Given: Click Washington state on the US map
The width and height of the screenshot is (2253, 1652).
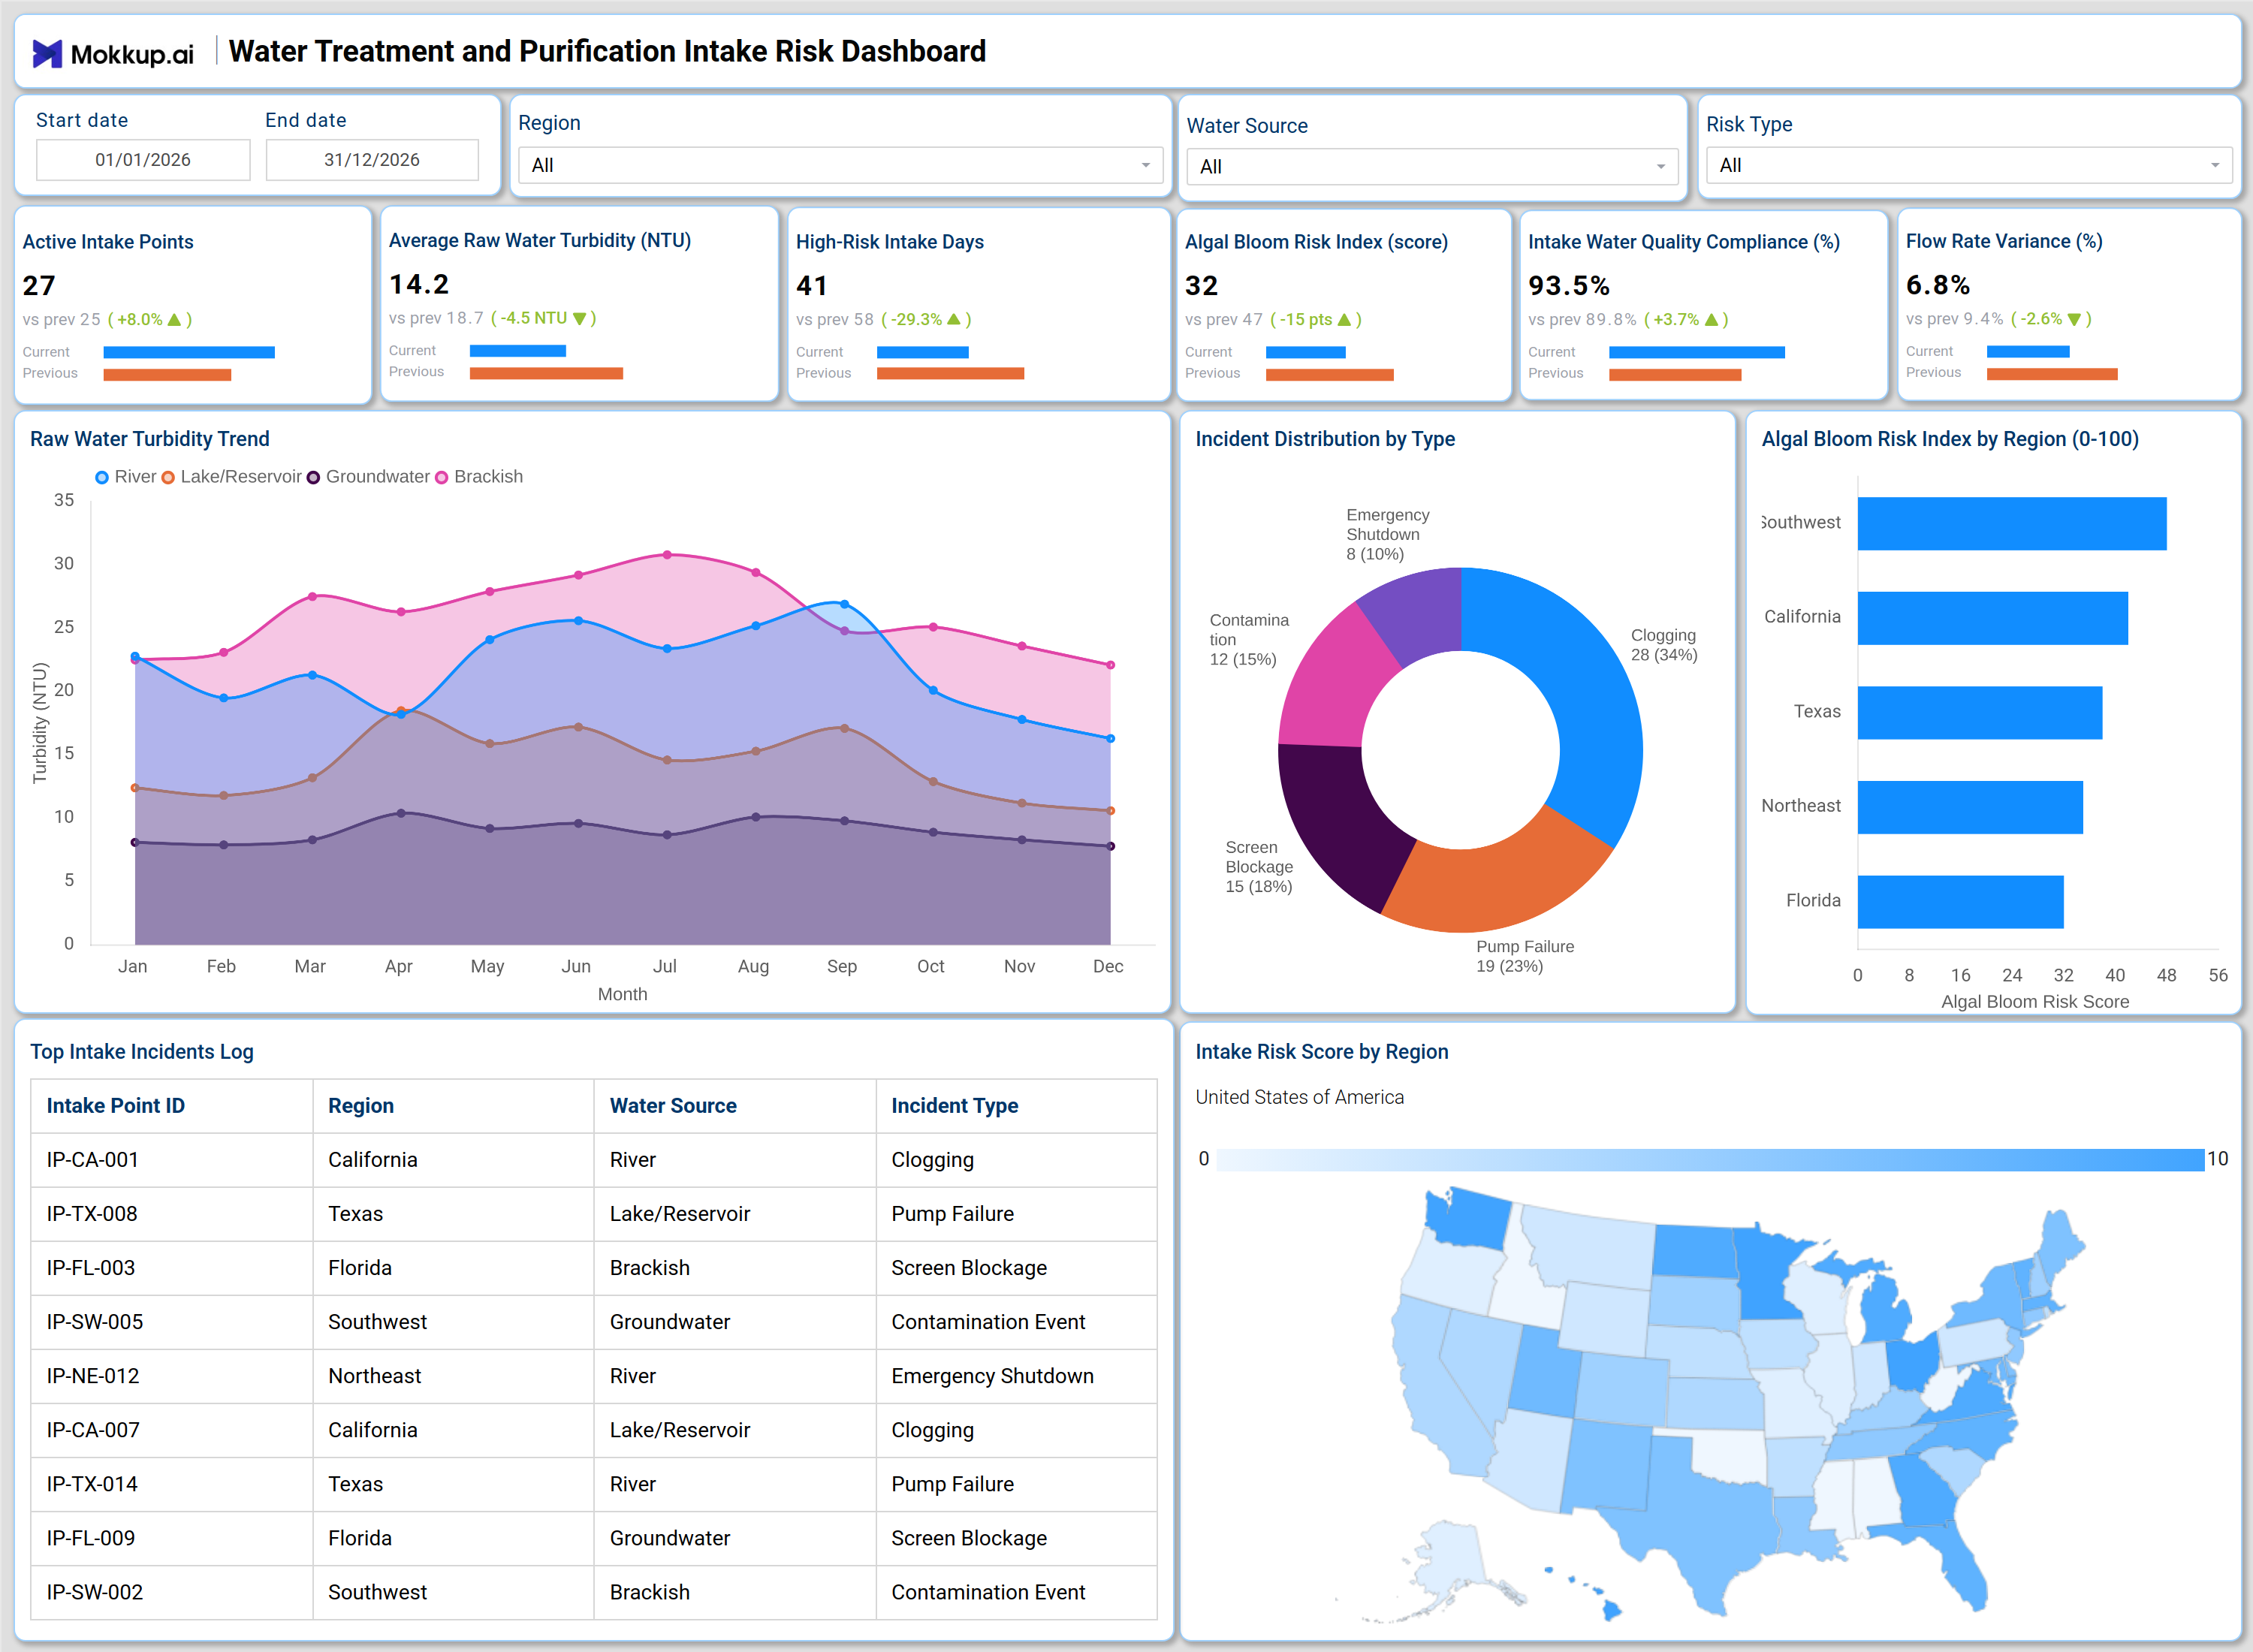Looking at the screenshot, I should pos(1468,1219).
